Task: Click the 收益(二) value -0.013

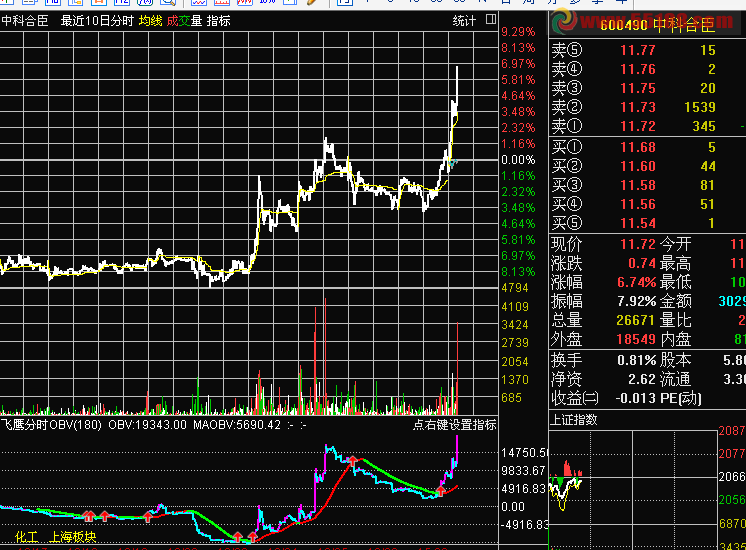Action: pos(635,398)
